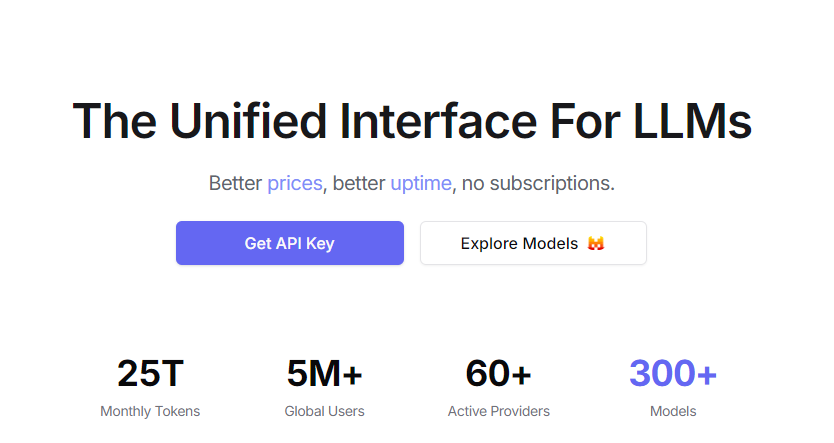Click the 60+ statistic number
Viewport: 834px width, 443px height.
pyautogui.click(x=498, y=374)
